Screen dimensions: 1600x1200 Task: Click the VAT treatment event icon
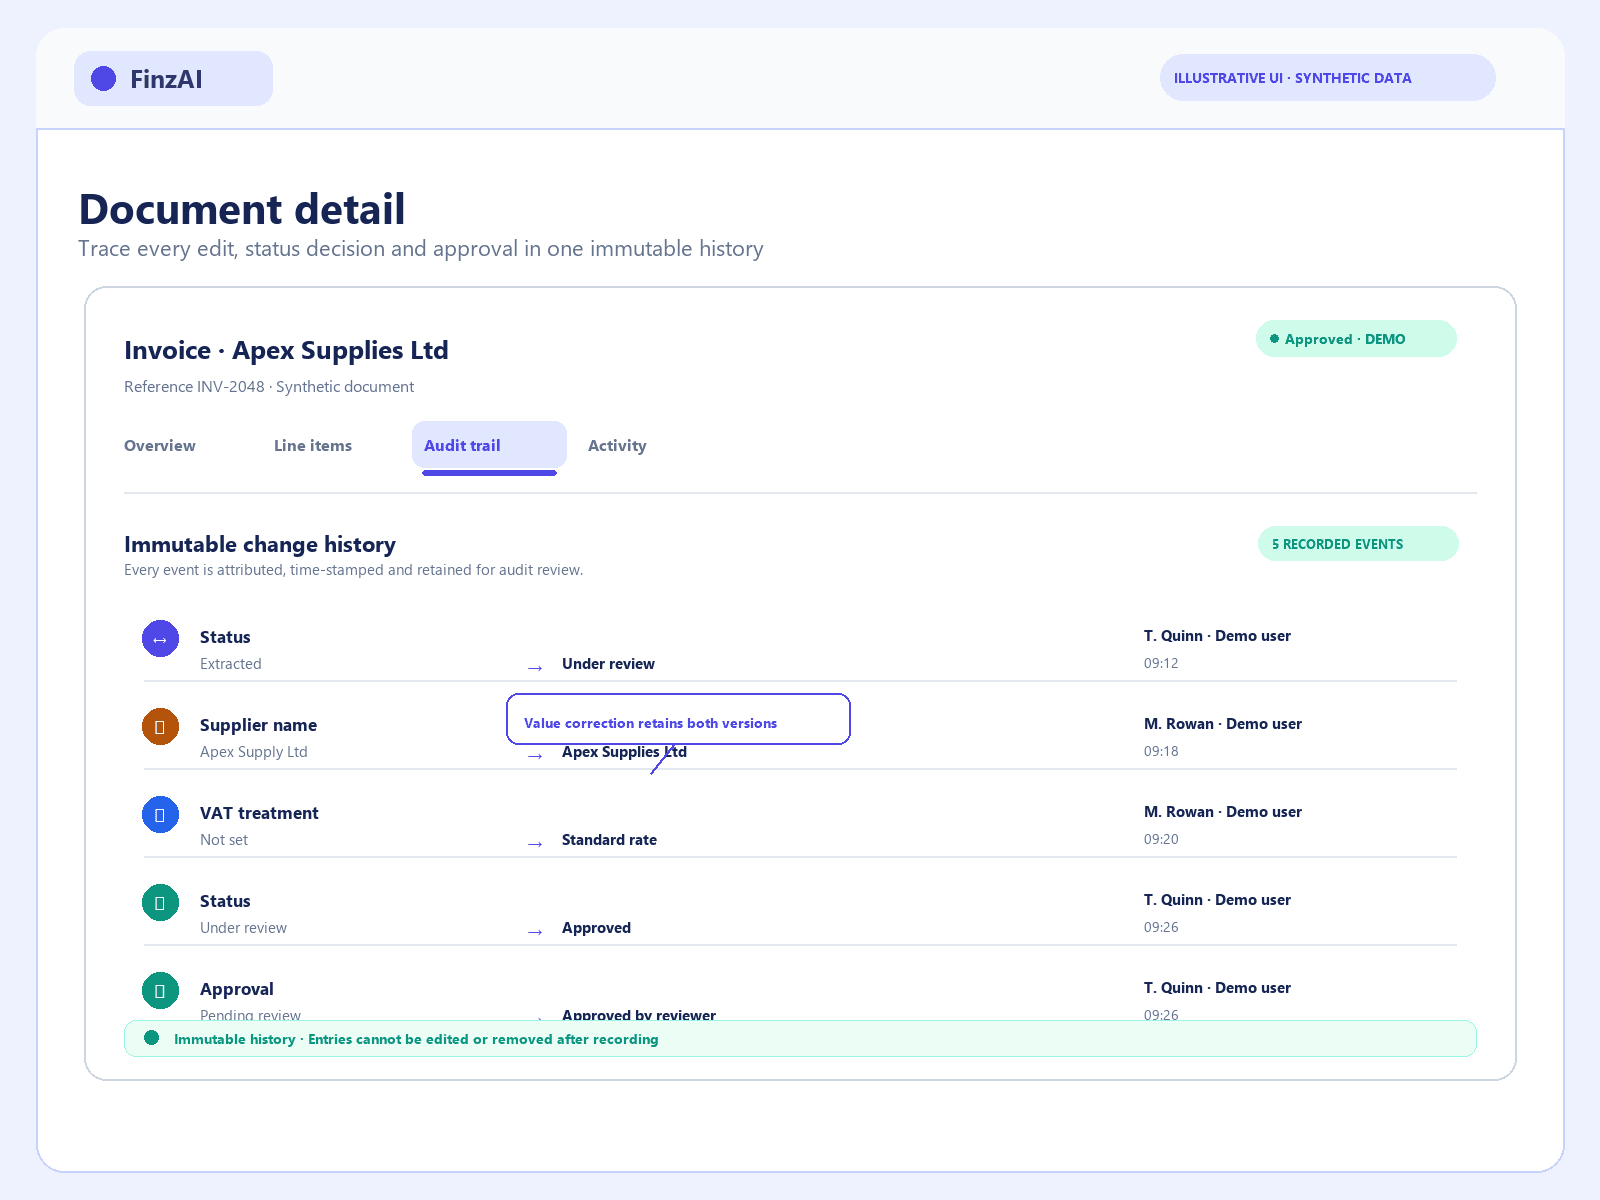click(x=160, y=815)
